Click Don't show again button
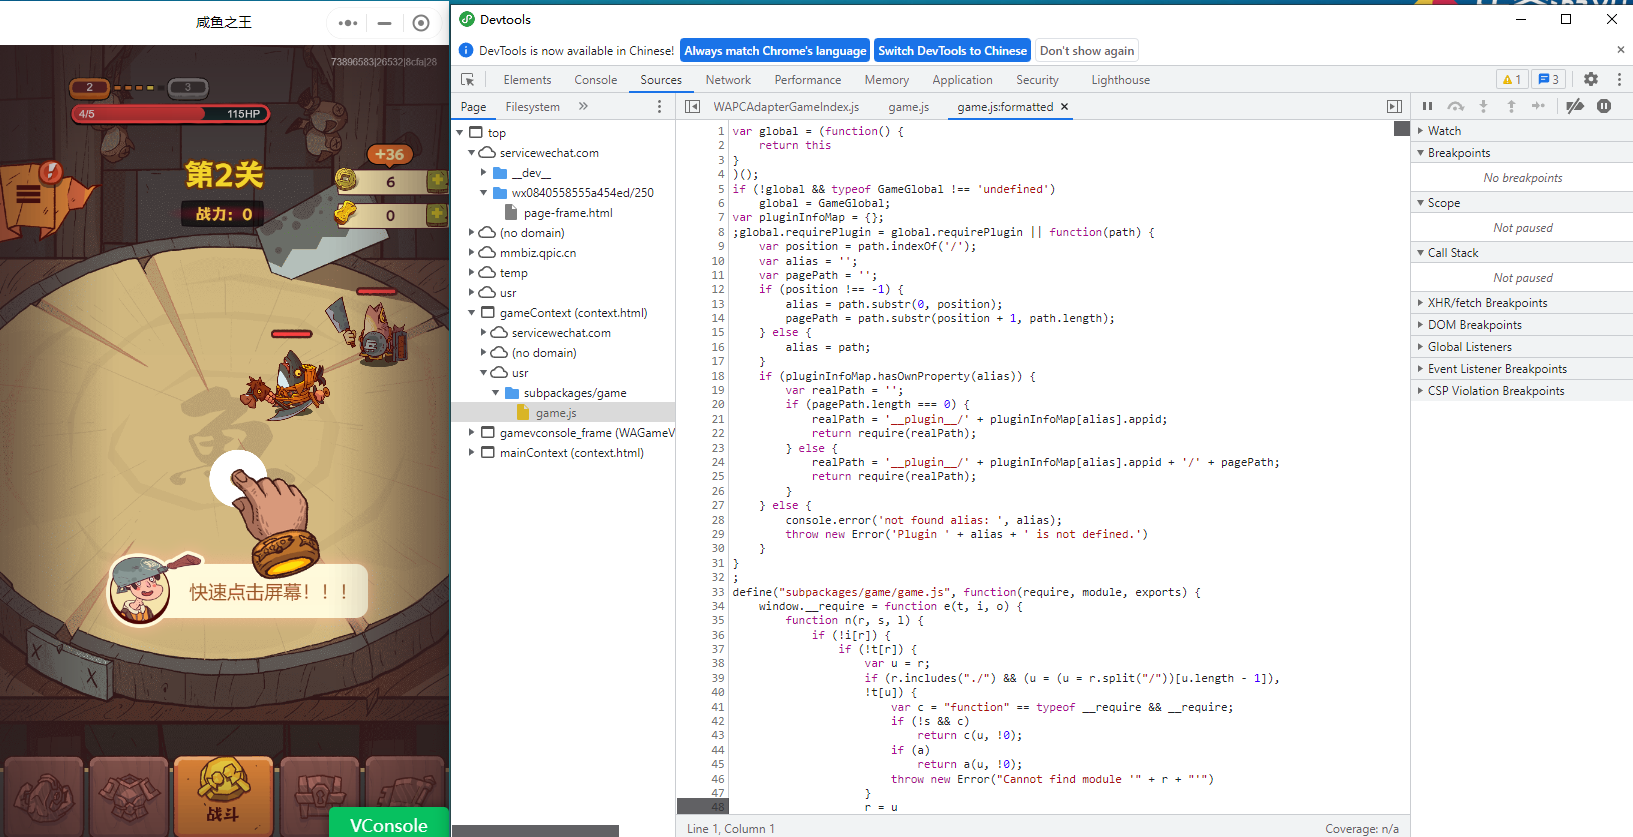Viewport: 1633px width, 837px height. point(1087,51)
